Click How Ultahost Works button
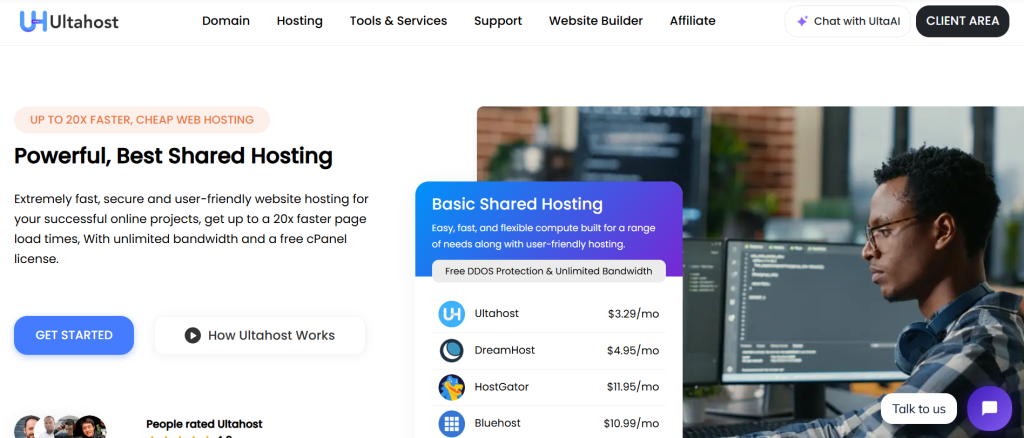This screenshot has width=1024, height=438. tap(260, 336)
